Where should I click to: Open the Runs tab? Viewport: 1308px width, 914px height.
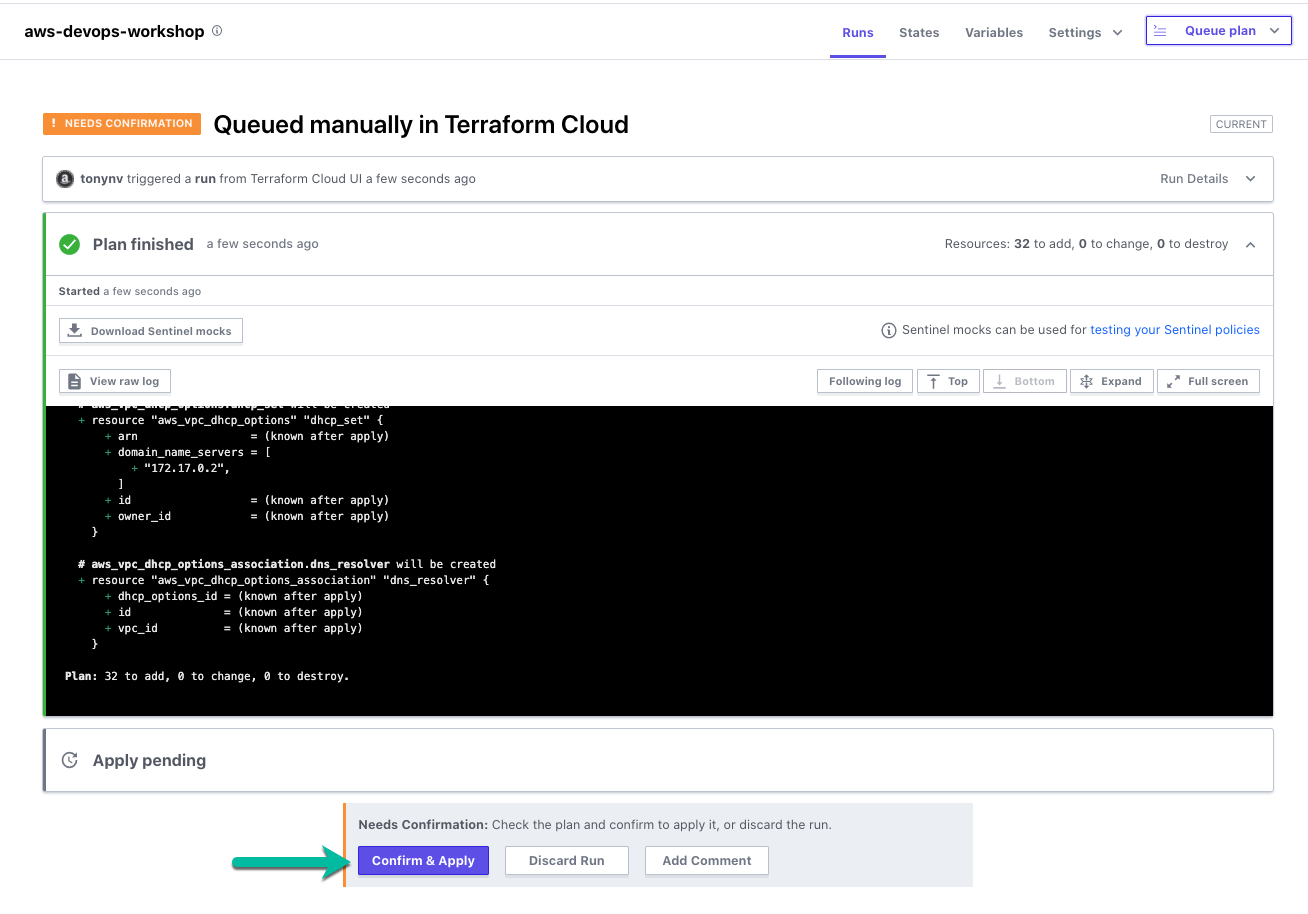(858, 32)
